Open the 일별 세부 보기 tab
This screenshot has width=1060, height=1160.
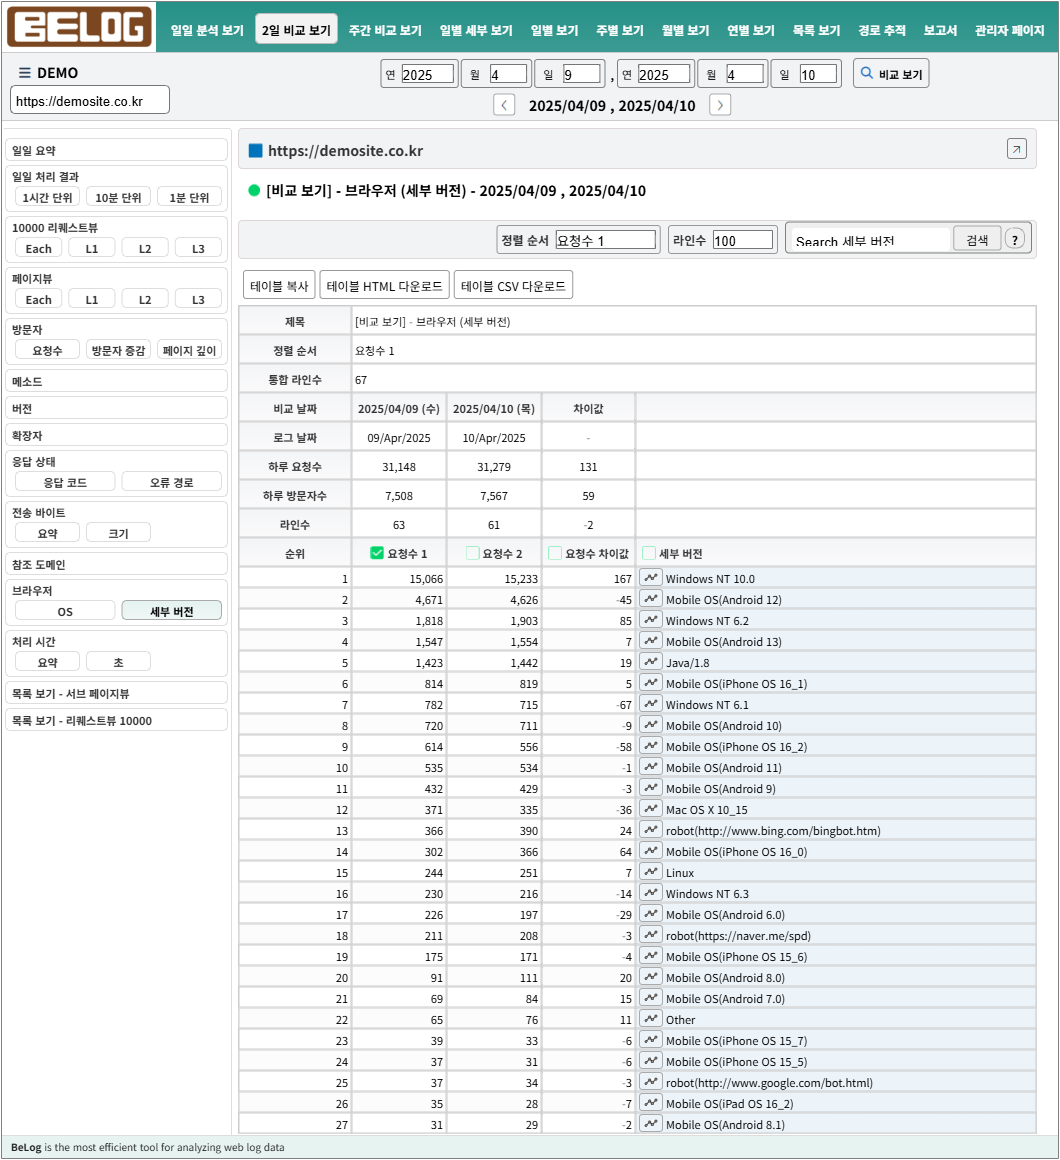coord(476,30)
